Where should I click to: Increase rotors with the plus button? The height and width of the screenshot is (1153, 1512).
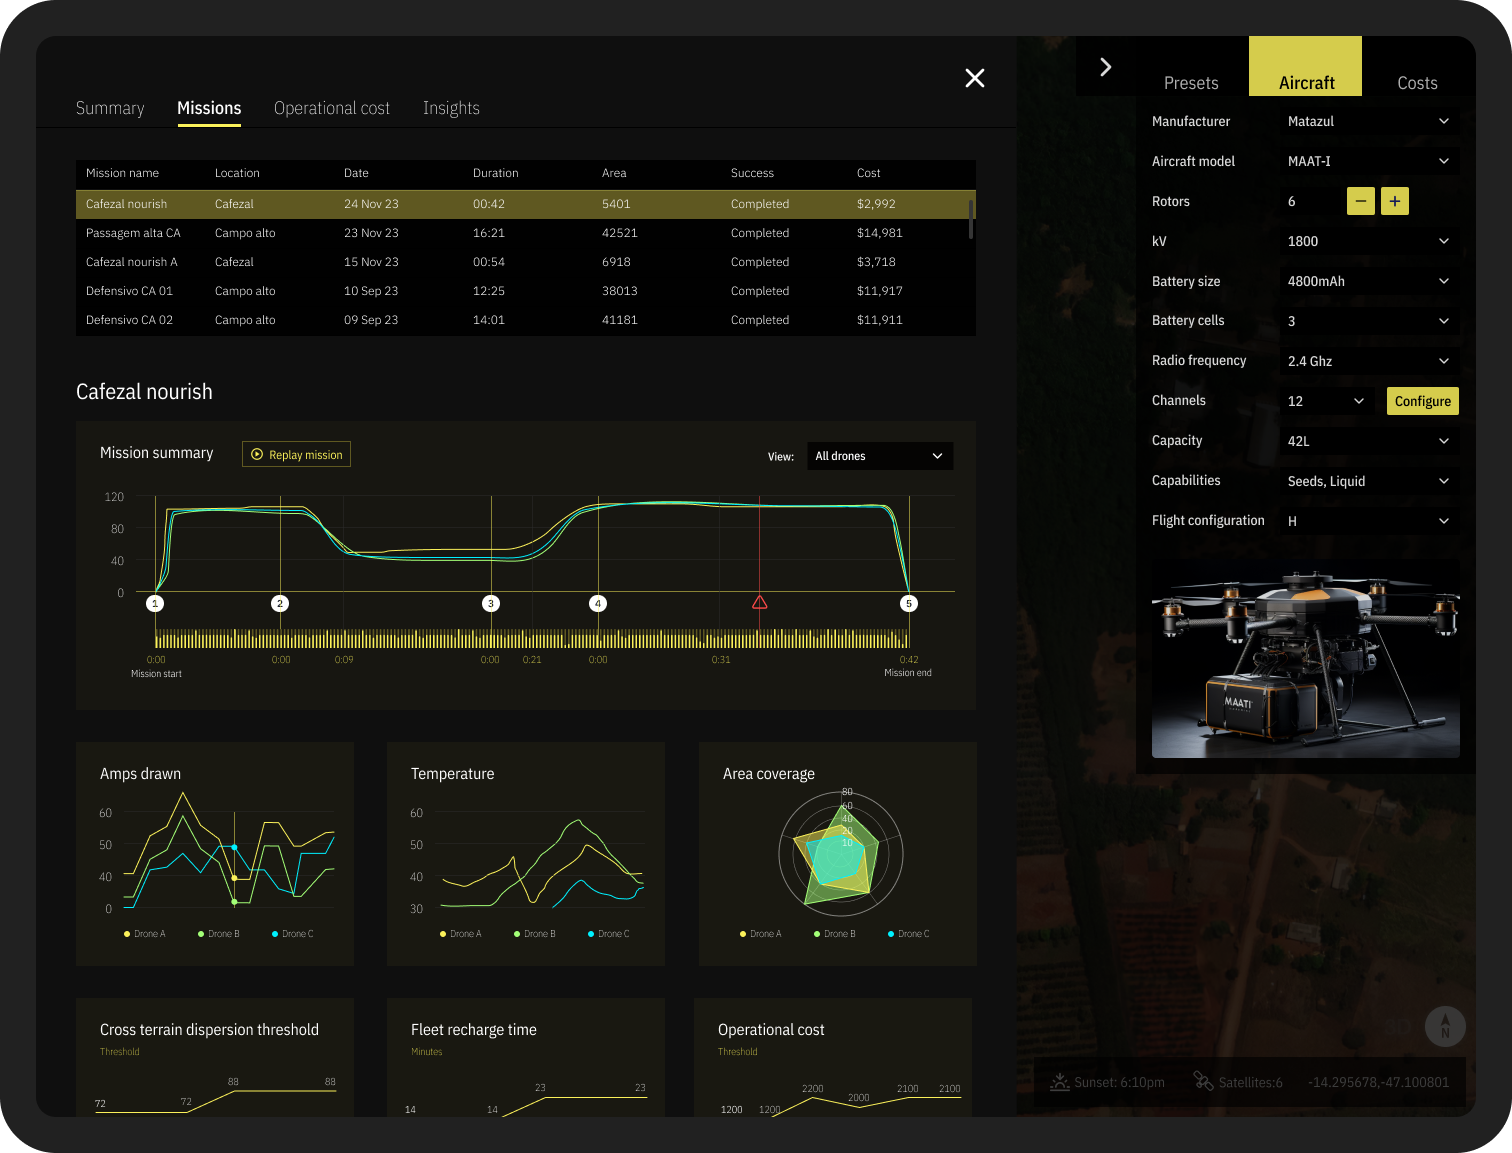pyautogui.click(x=1395, y=201)
